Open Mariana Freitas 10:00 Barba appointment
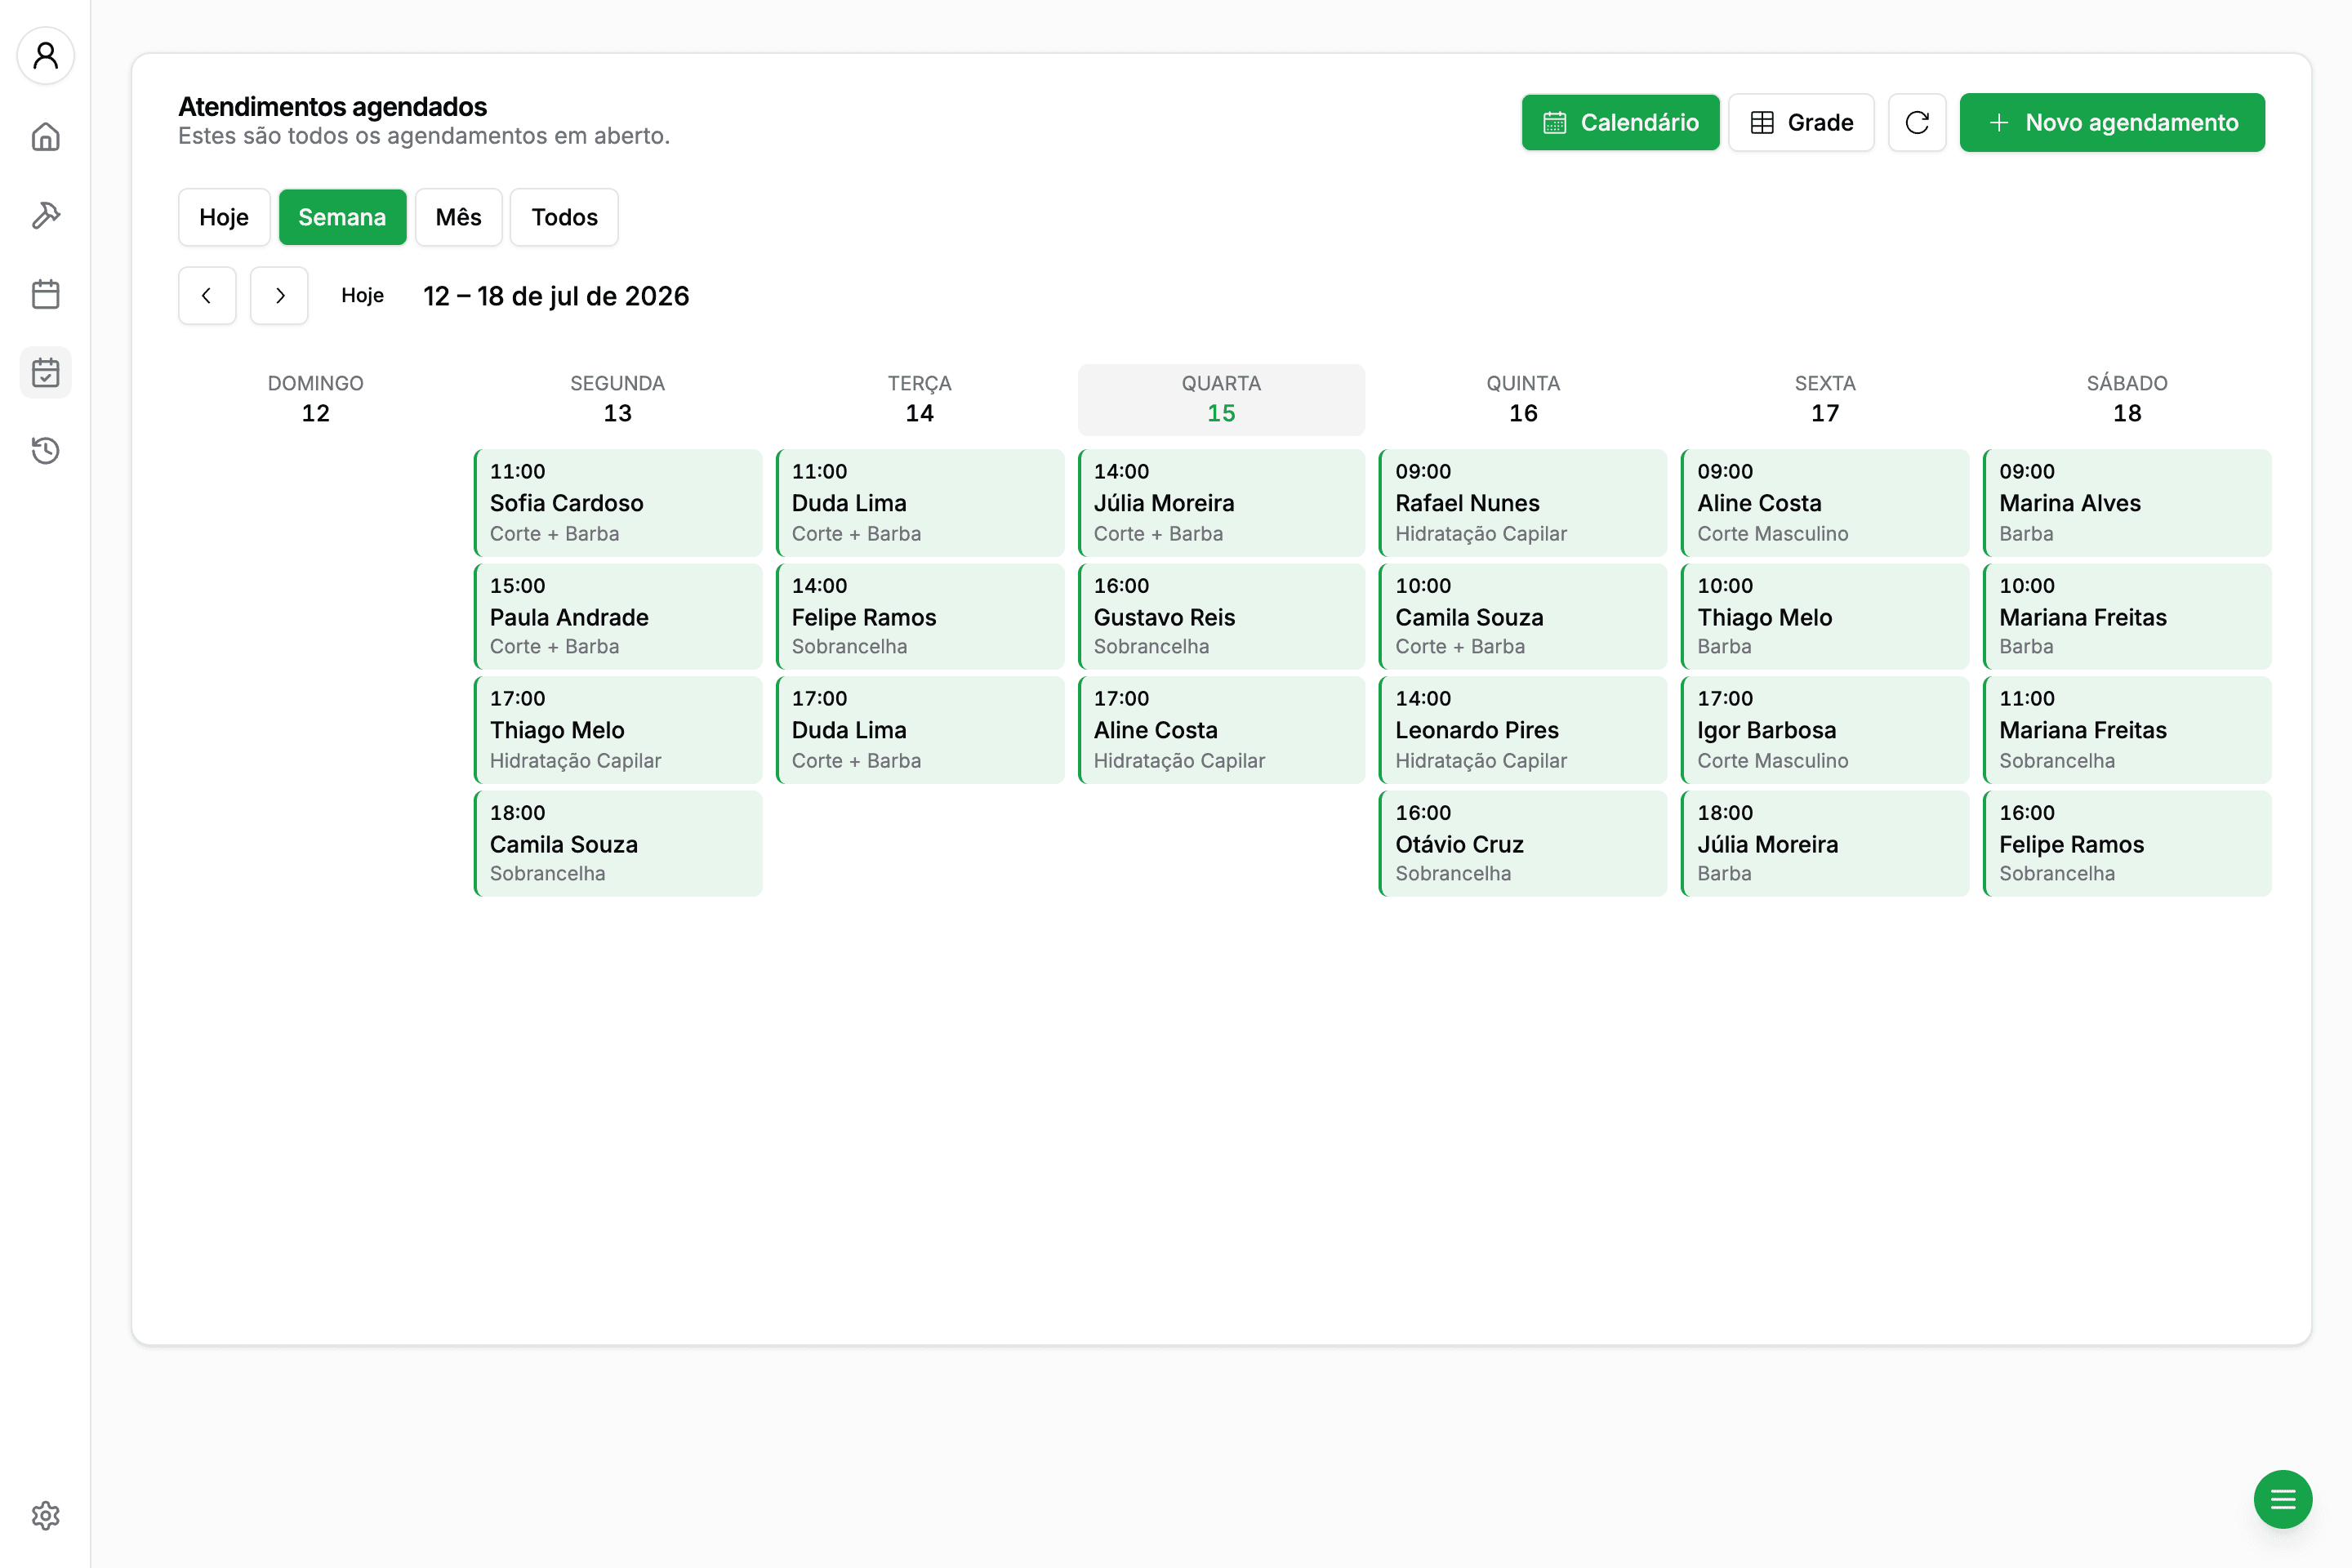 [2127, 616]
